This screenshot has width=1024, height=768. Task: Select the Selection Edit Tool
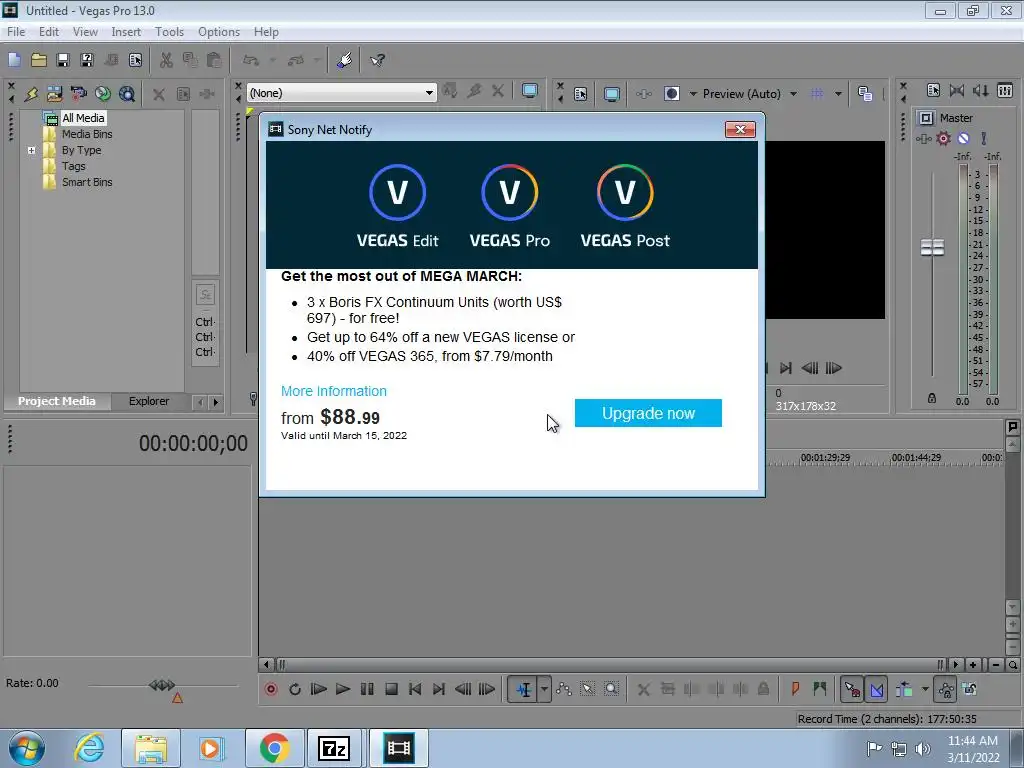point(588,689)
